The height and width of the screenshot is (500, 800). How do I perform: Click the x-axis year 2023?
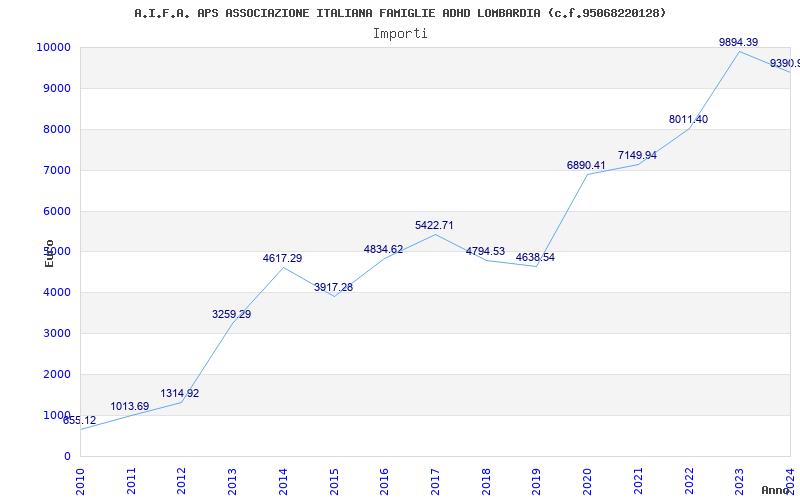click(740, 481)
